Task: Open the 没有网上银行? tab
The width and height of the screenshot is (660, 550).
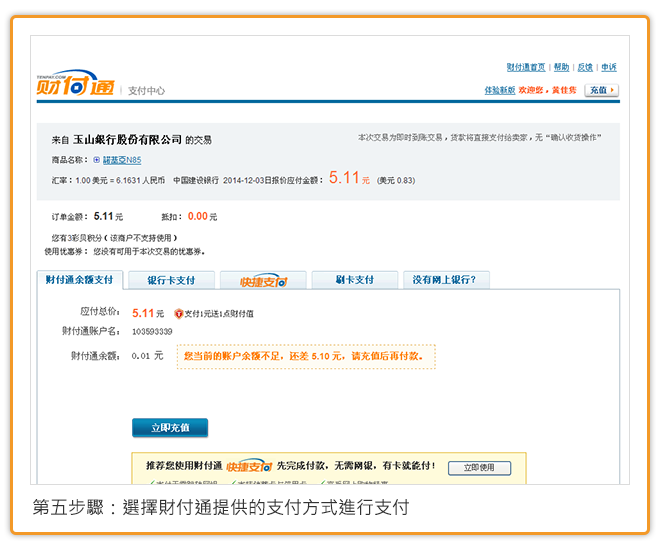Action: [x=446, y=280]
